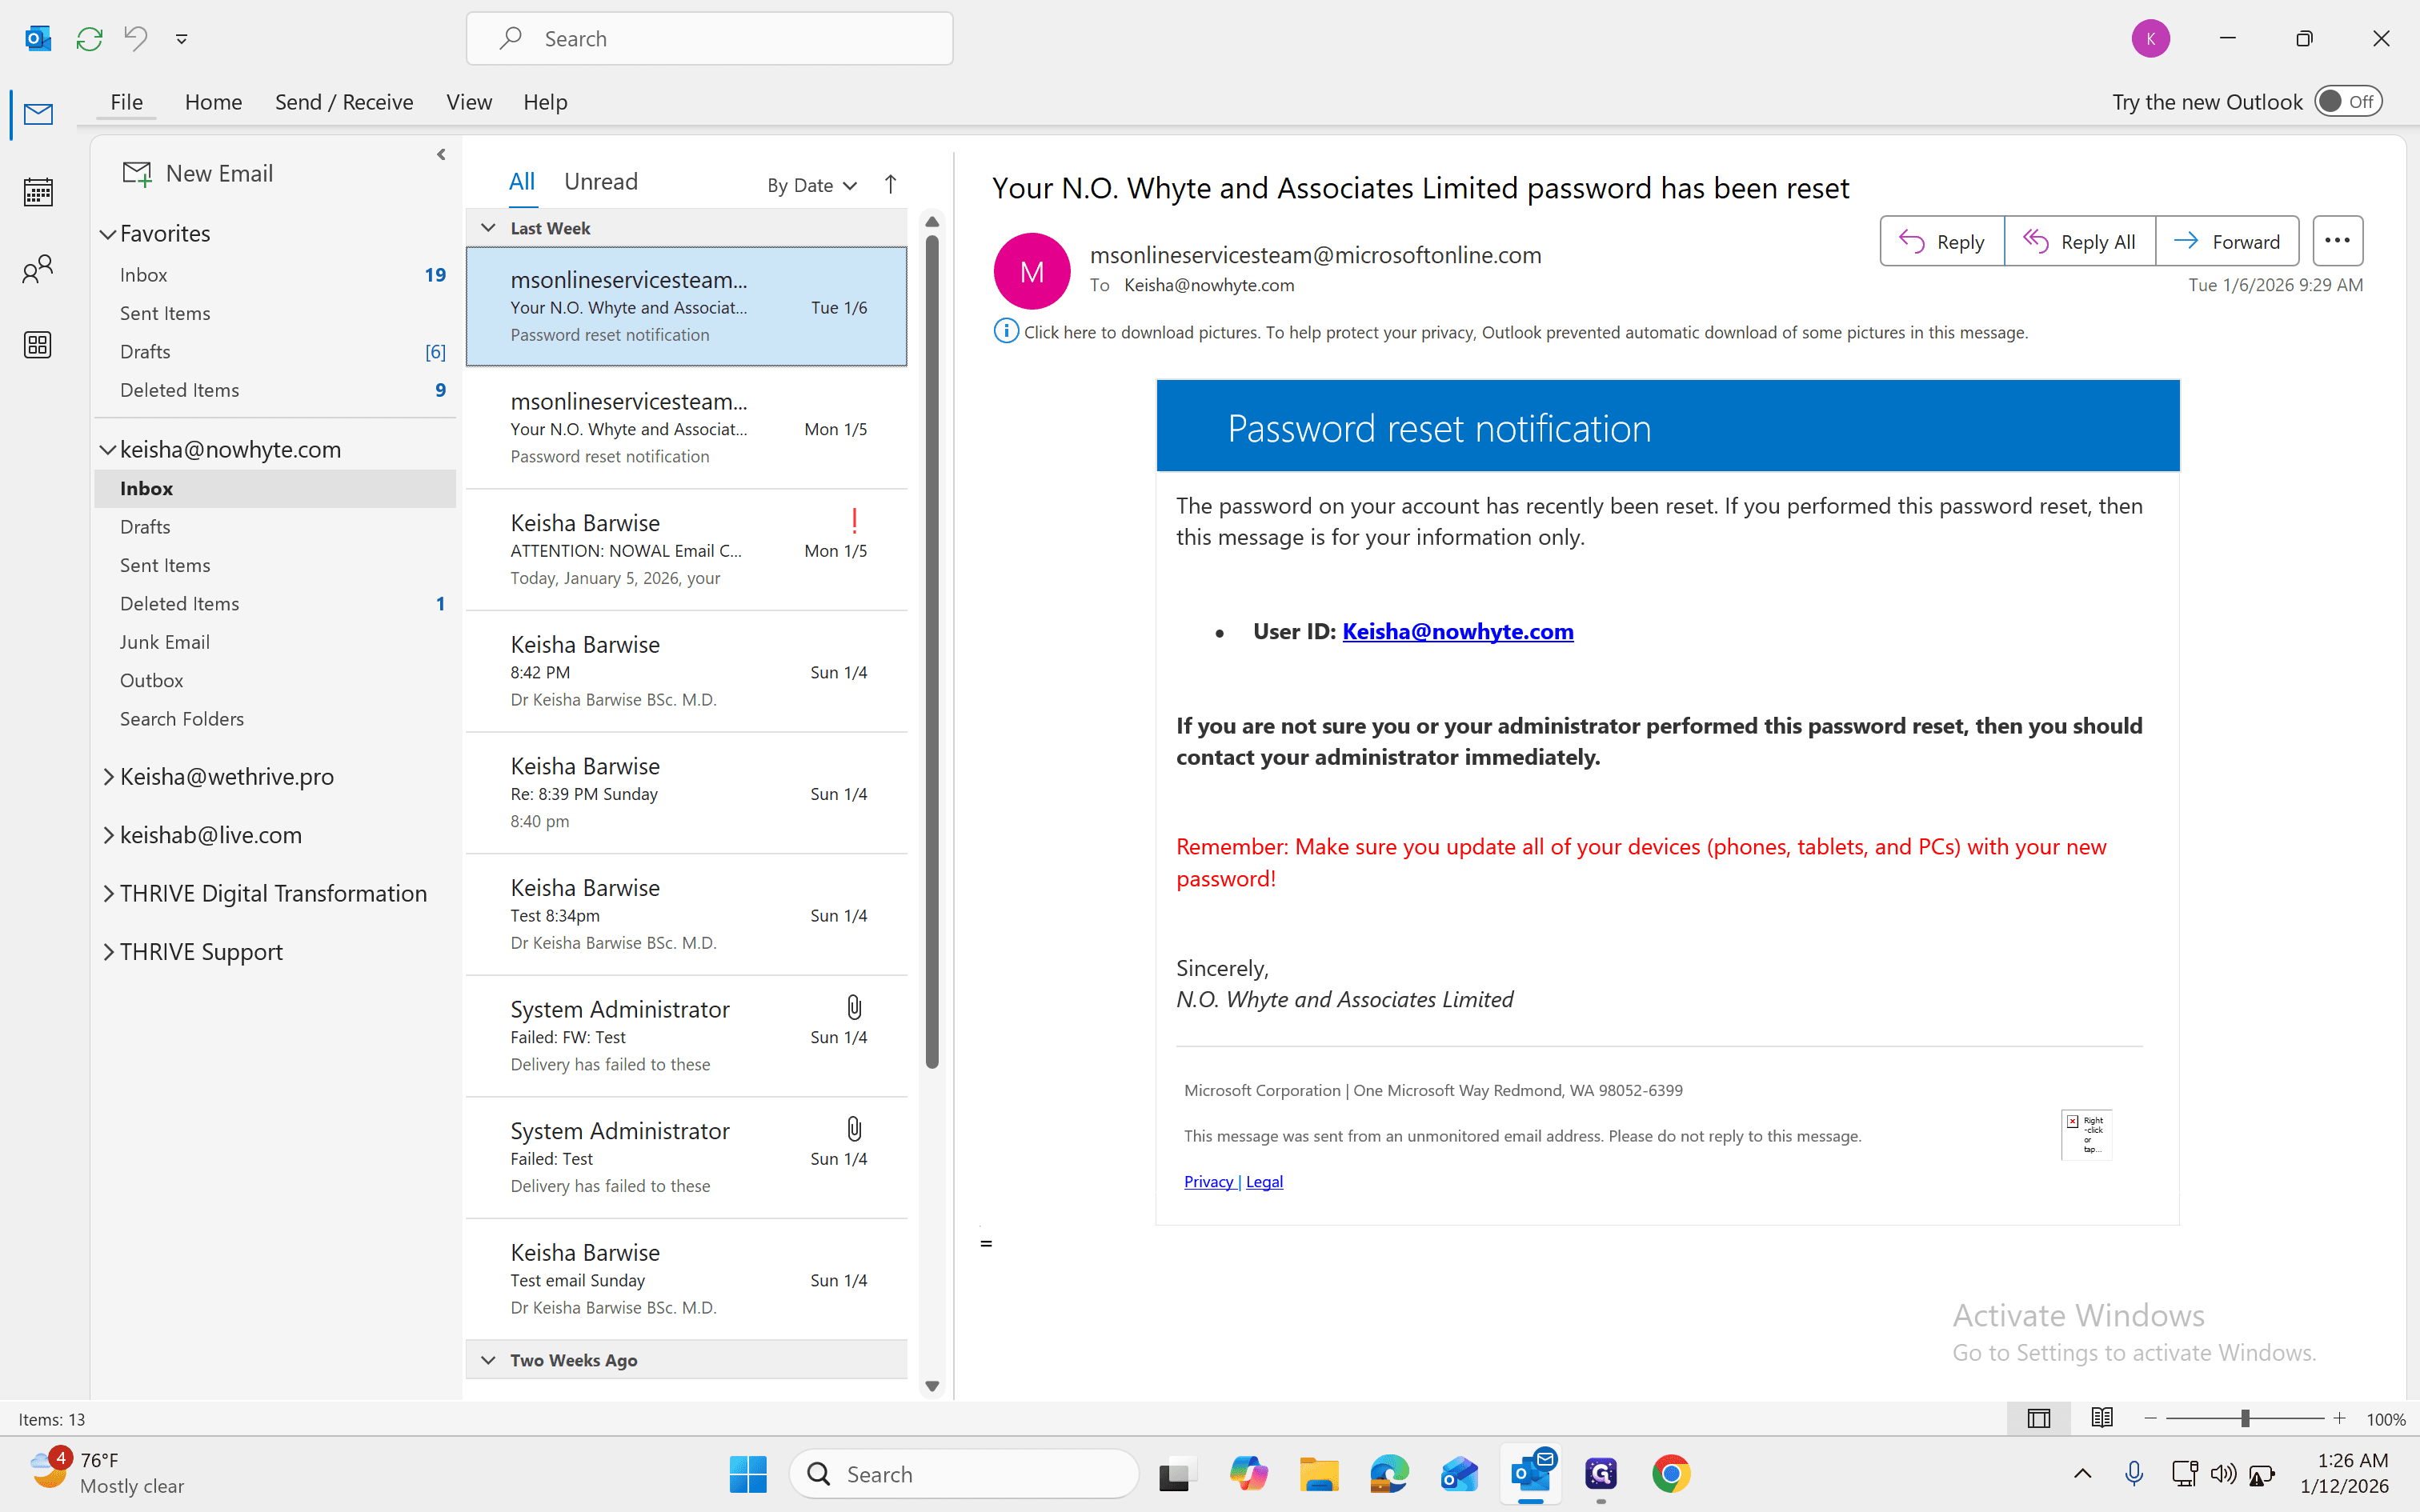Click the Send/Receive All Folders sync icon

coord(89,39)
